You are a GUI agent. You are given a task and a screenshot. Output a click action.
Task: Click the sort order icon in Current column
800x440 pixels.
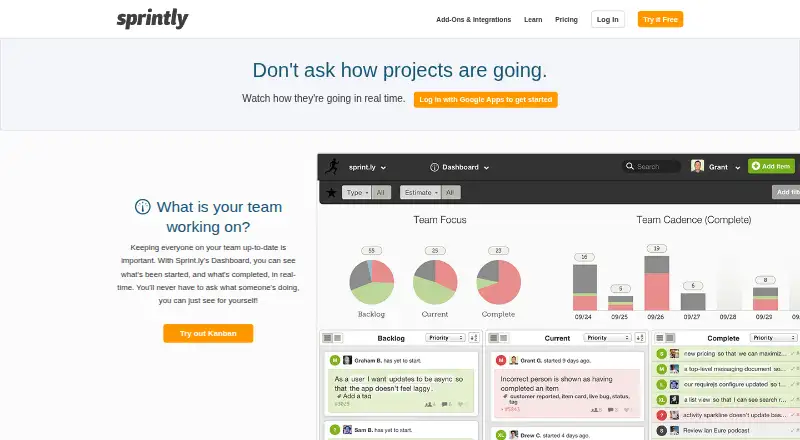(x=640, y=338)
